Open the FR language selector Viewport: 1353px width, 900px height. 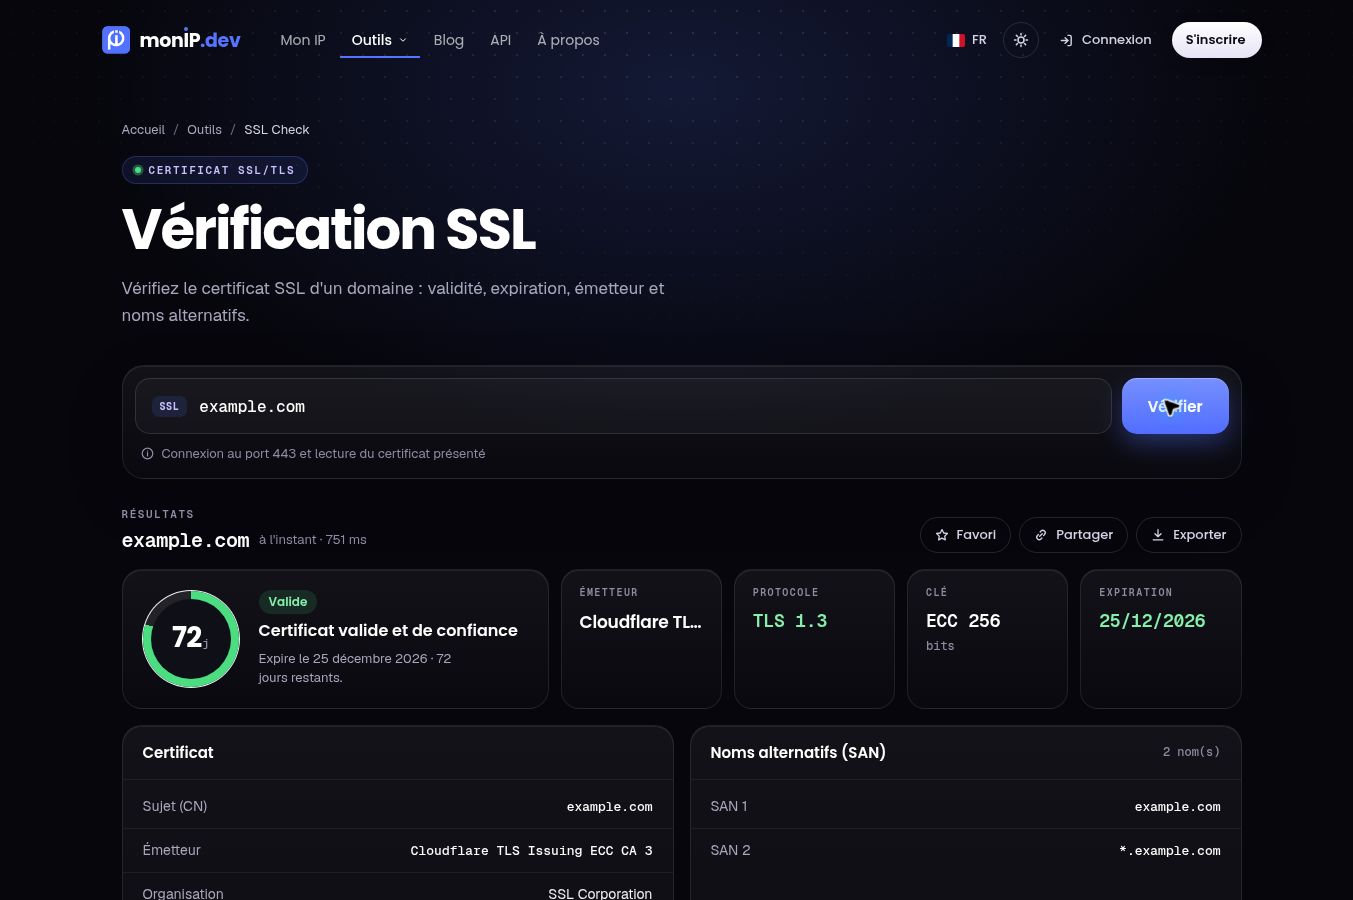coord(967,40)
